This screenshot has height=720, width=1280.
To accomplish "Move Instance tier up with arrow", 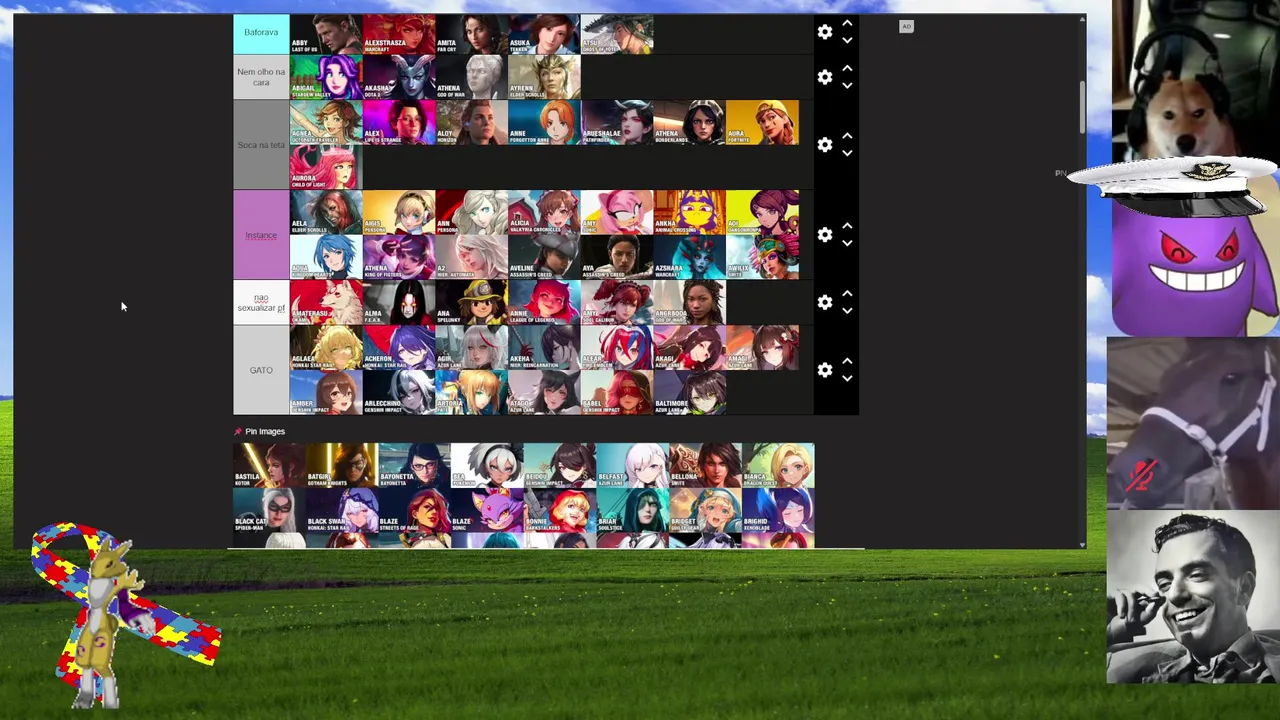I will [847, 226].
